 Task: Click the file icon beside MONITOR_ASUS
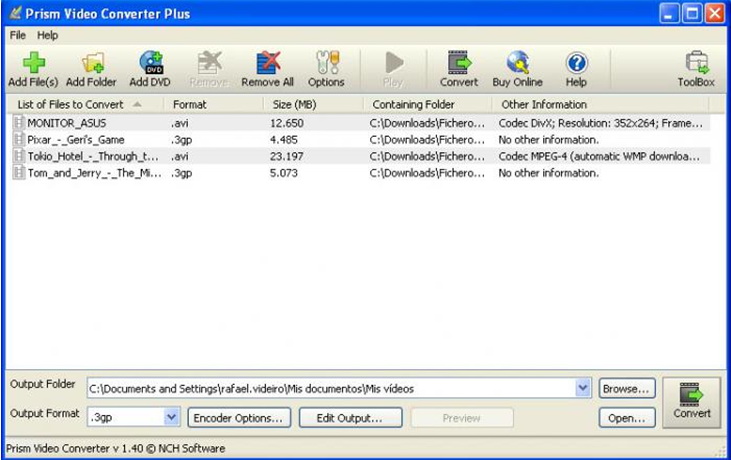point(18,123)
